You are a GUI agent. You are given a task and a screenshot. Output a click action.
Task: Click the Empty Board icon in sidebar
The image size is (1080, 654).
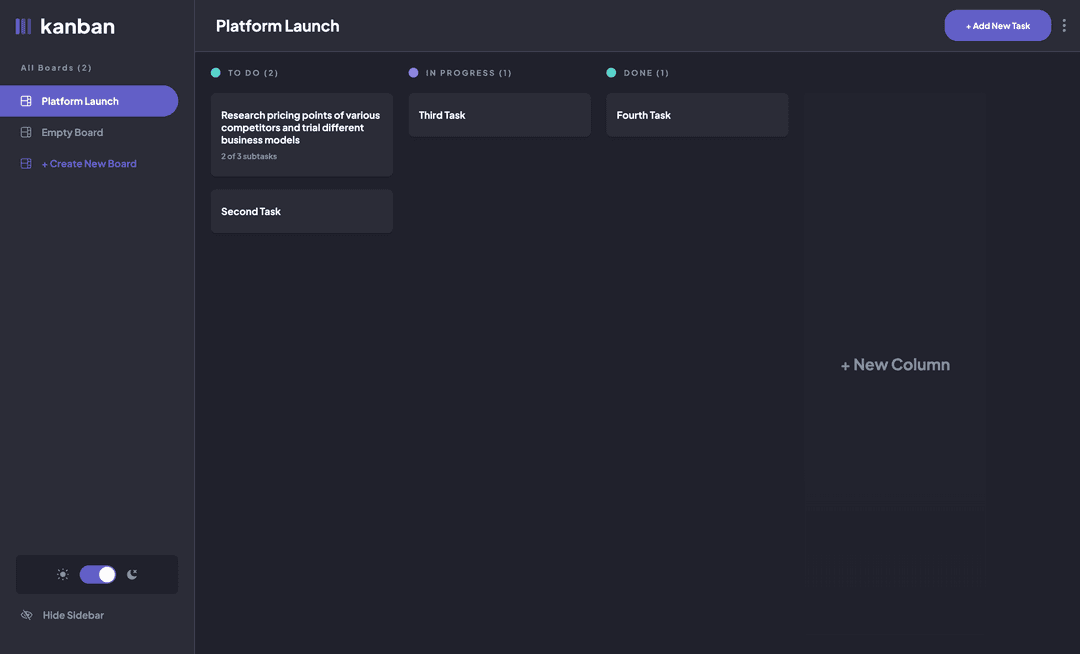[26, 132]
